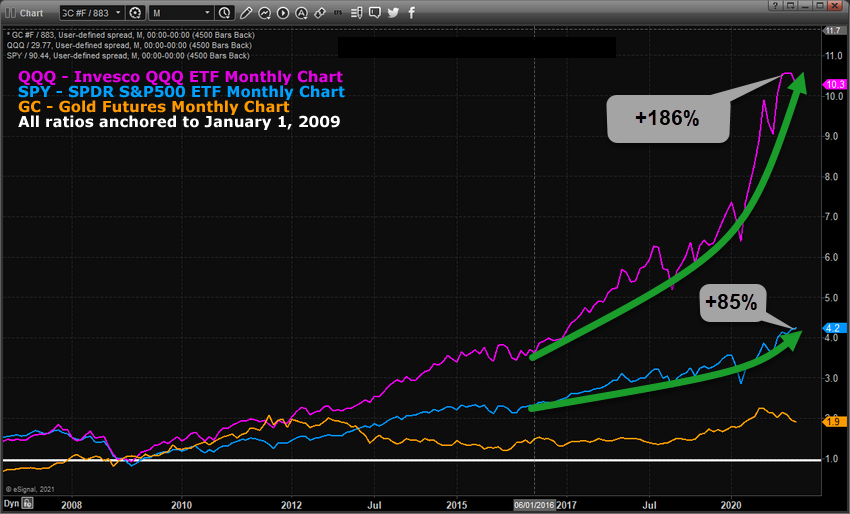
Task: Open the help question-mark button
Action: 776,5
